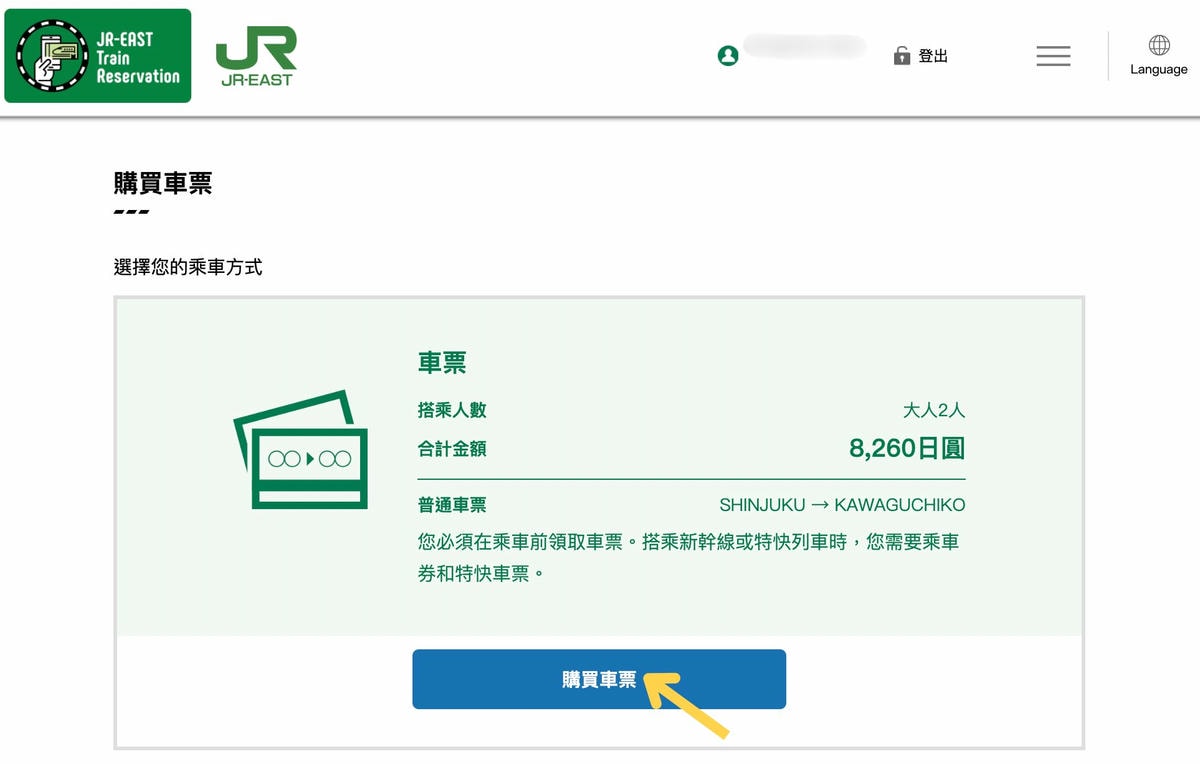
Task: Click SHINJUKU → KAWAGUCHIKO route text
Action: click(x=842, y=505)
